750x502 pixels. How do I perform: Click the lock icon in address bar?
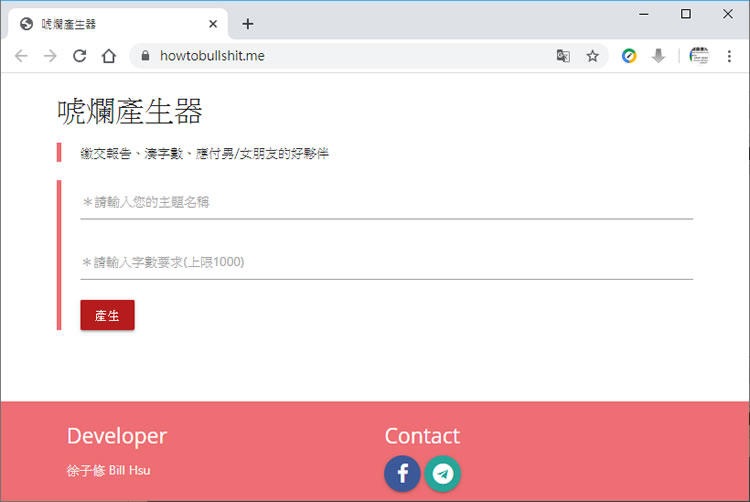pyautogui.click(x=145, y=56)
